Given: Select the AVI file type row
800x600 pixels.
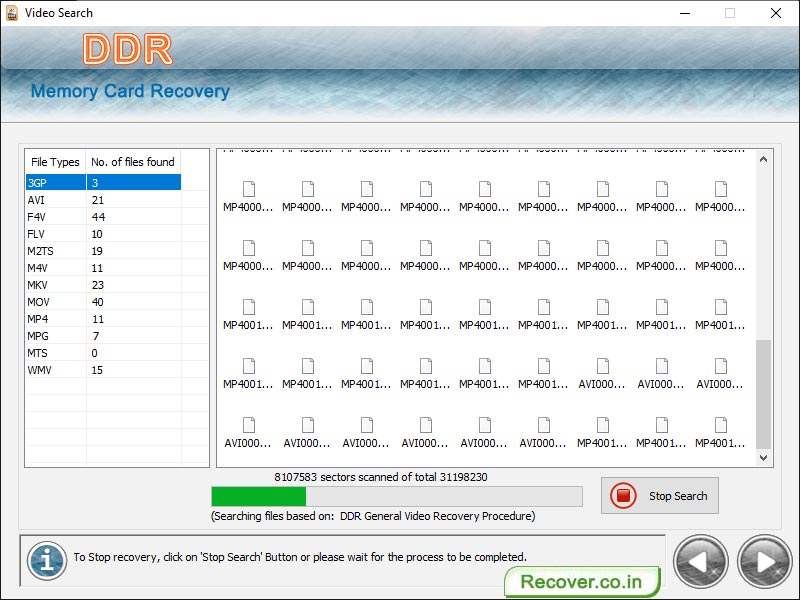Looking at the screenshot, I should (55, 199).
